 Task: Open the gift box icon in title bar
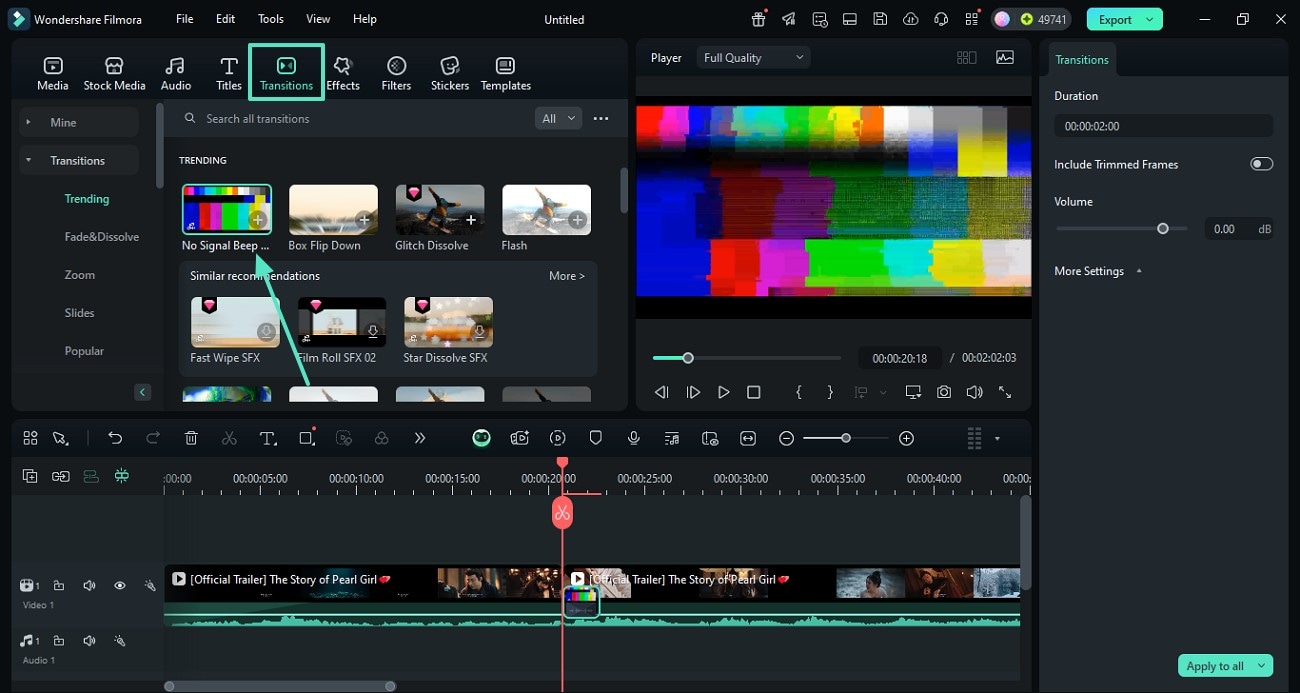[x=759, y=19]
